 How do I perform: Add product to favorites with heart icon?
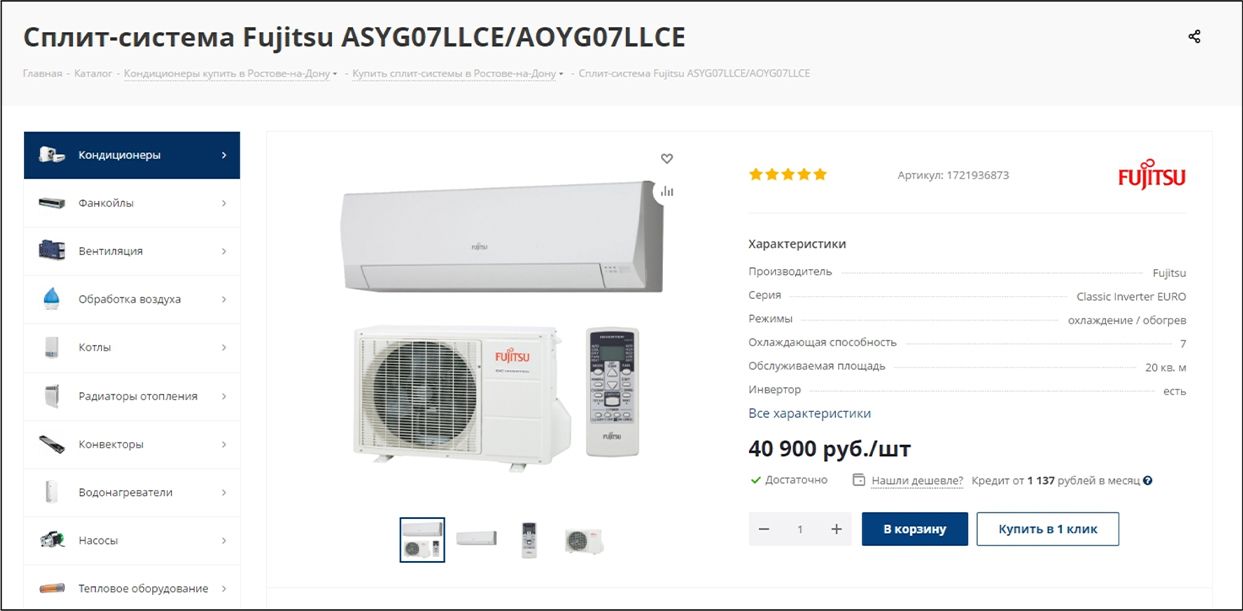click(x=667, y=158)
